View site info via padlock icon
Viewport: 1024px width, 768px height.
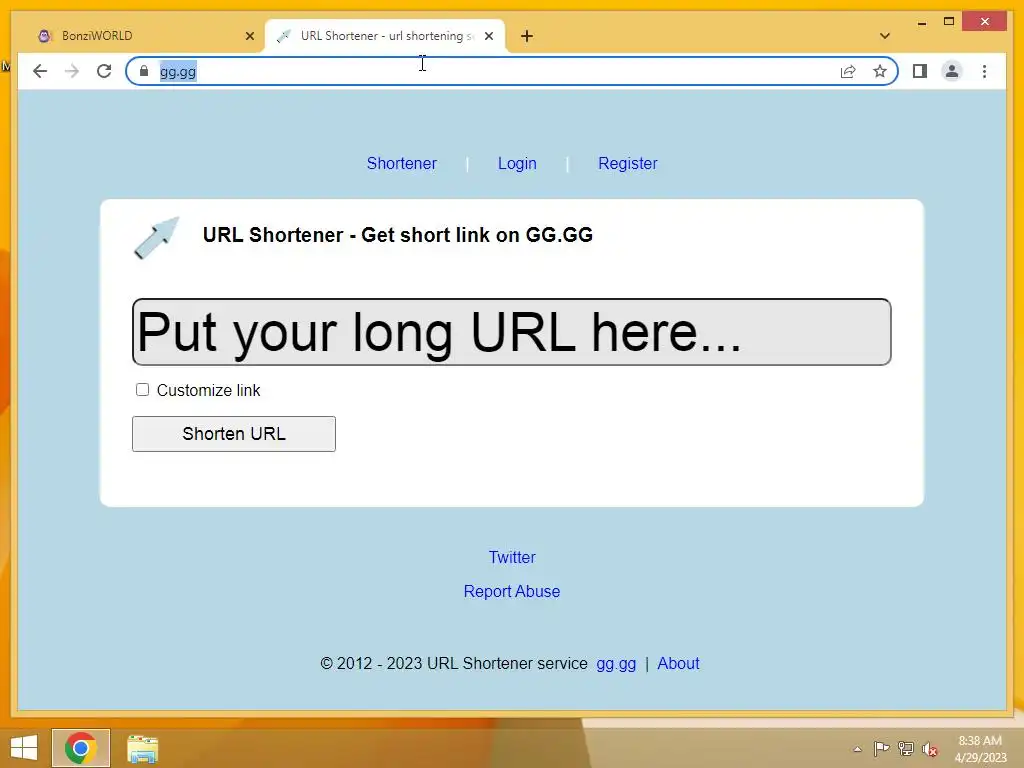tap(144, 71)
